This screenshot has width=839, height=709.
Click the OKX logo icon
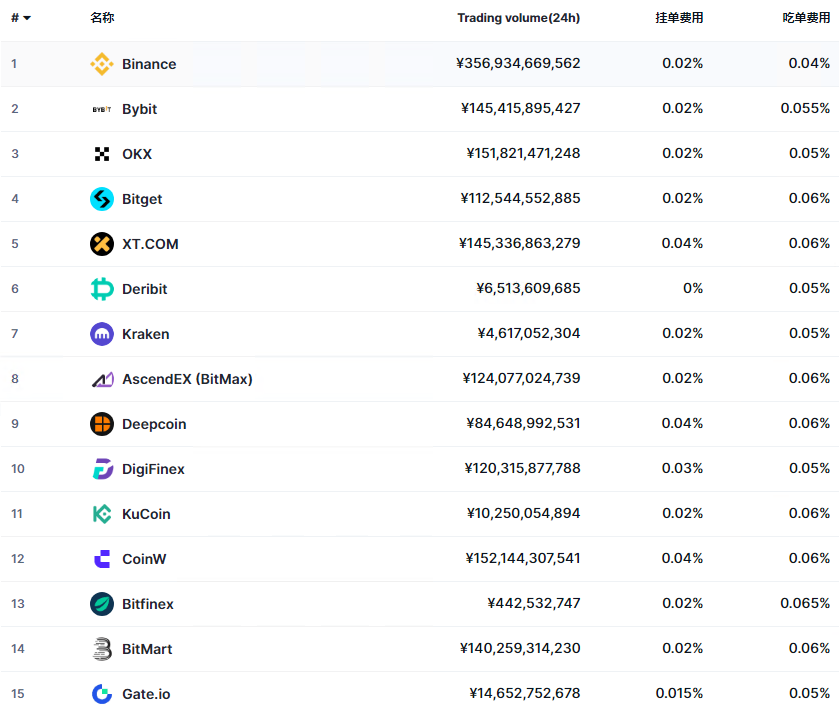click(102, 154)
